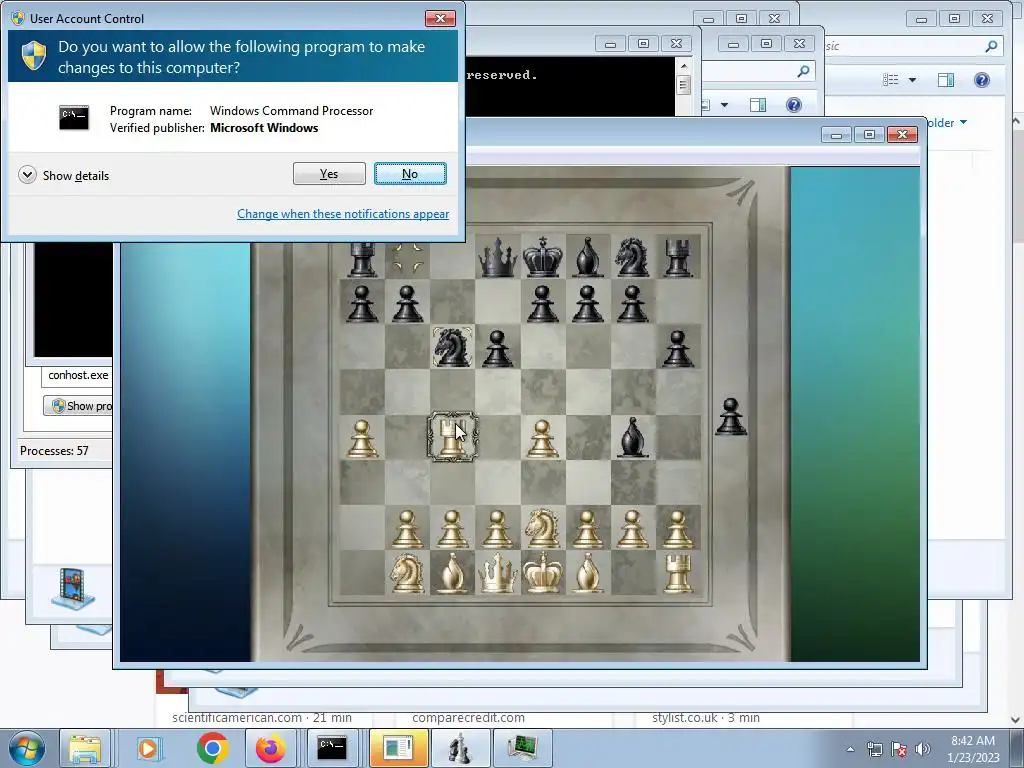Open Windows Explorer from the taskbar
This screenshot has width=1024, height=768.
85,748
